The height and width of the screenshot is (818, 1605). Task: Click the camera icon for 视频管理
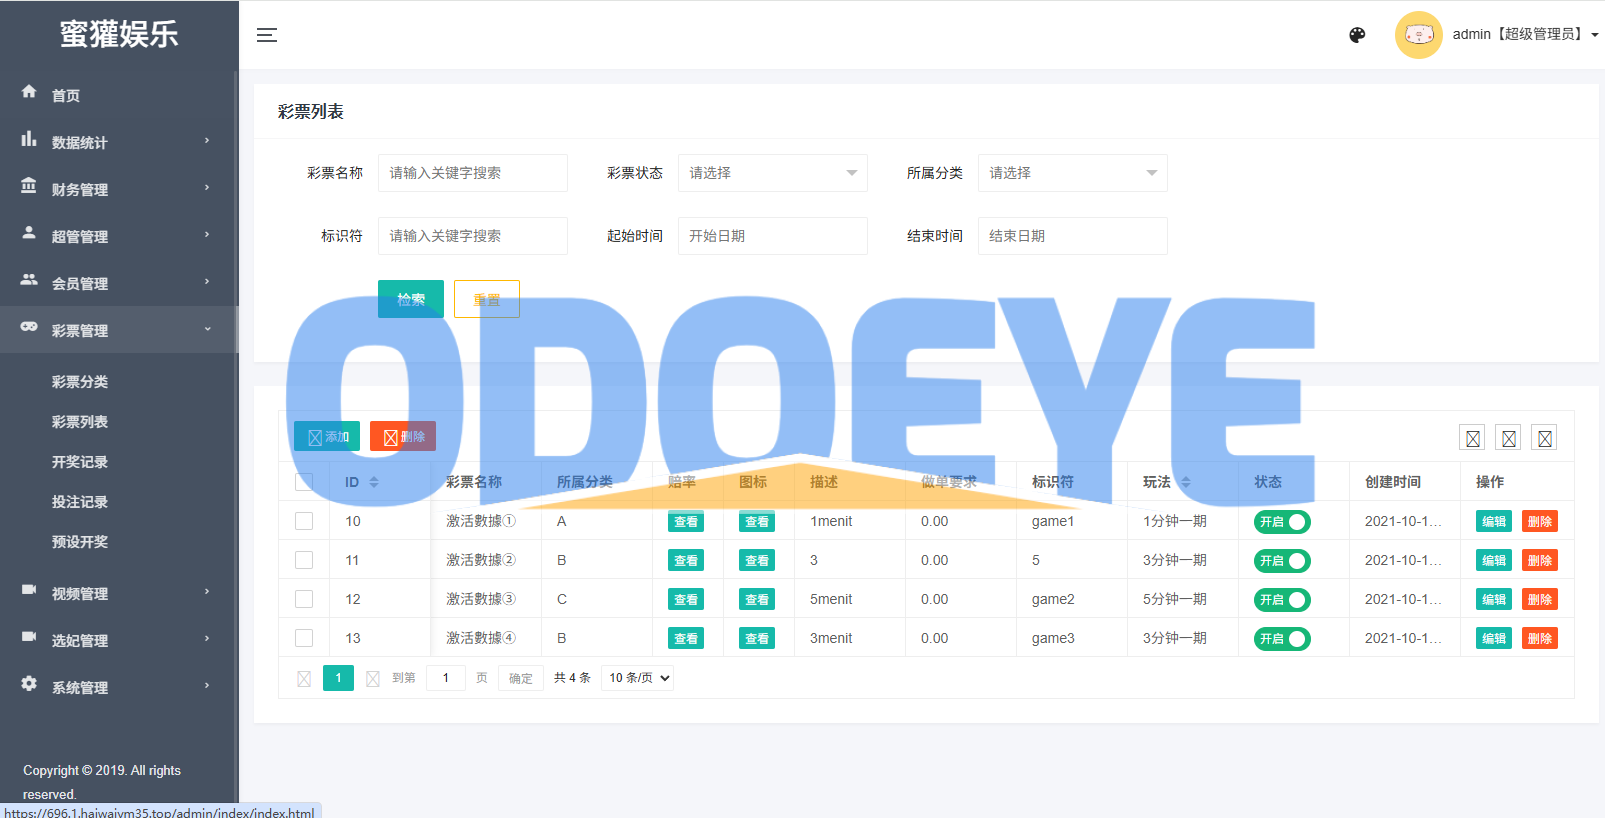click(29, 590)
